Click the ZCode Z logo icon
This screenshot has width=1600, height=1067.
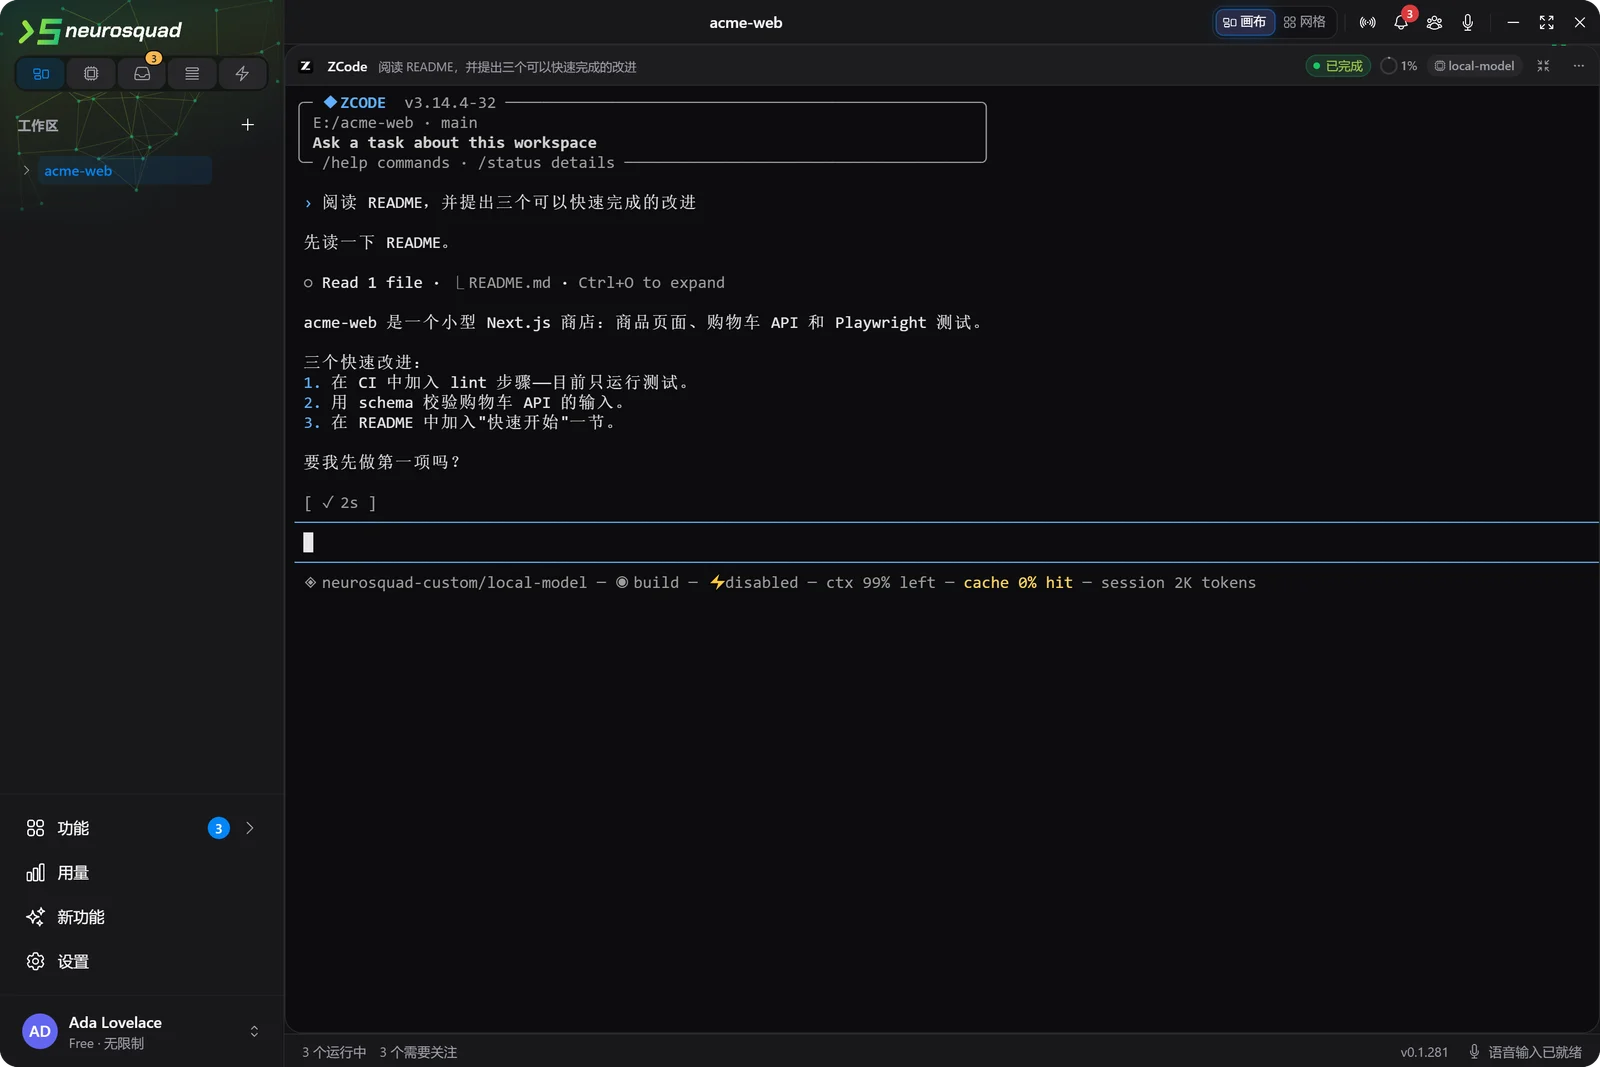tap(306, 66)
